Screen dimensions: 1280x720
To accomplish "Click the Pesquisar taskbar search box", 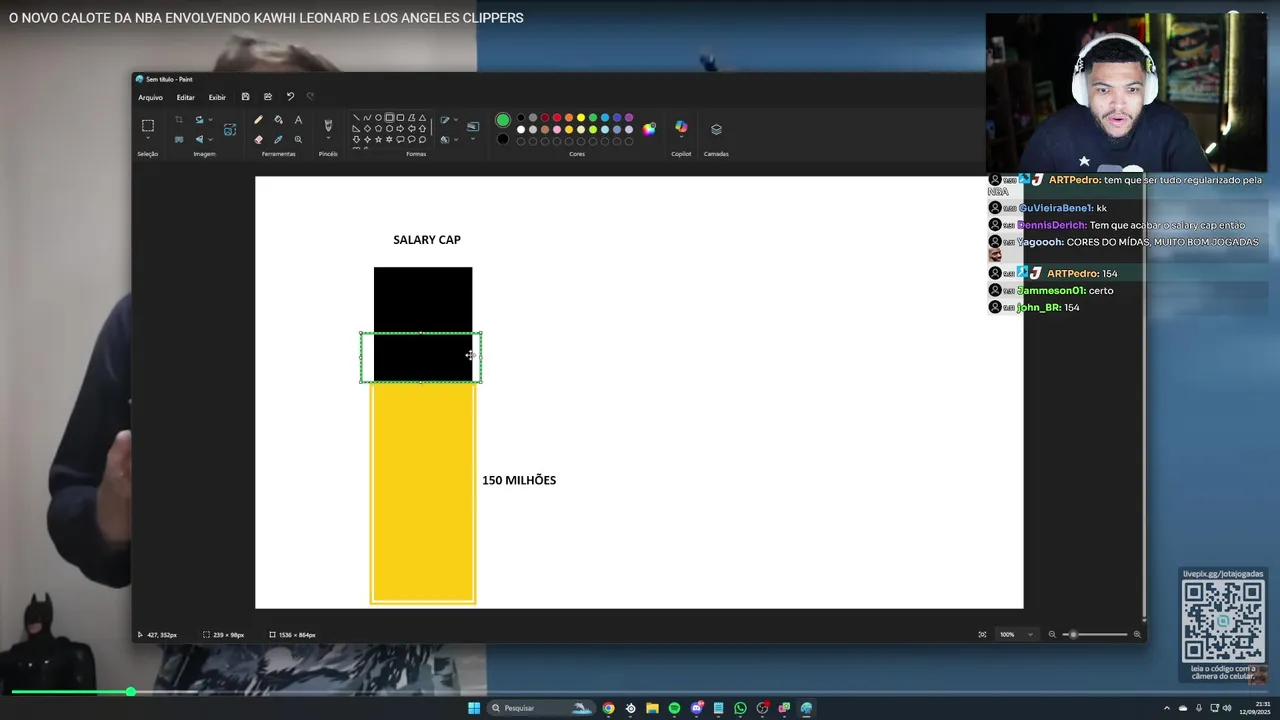I will tap(541, 708).
